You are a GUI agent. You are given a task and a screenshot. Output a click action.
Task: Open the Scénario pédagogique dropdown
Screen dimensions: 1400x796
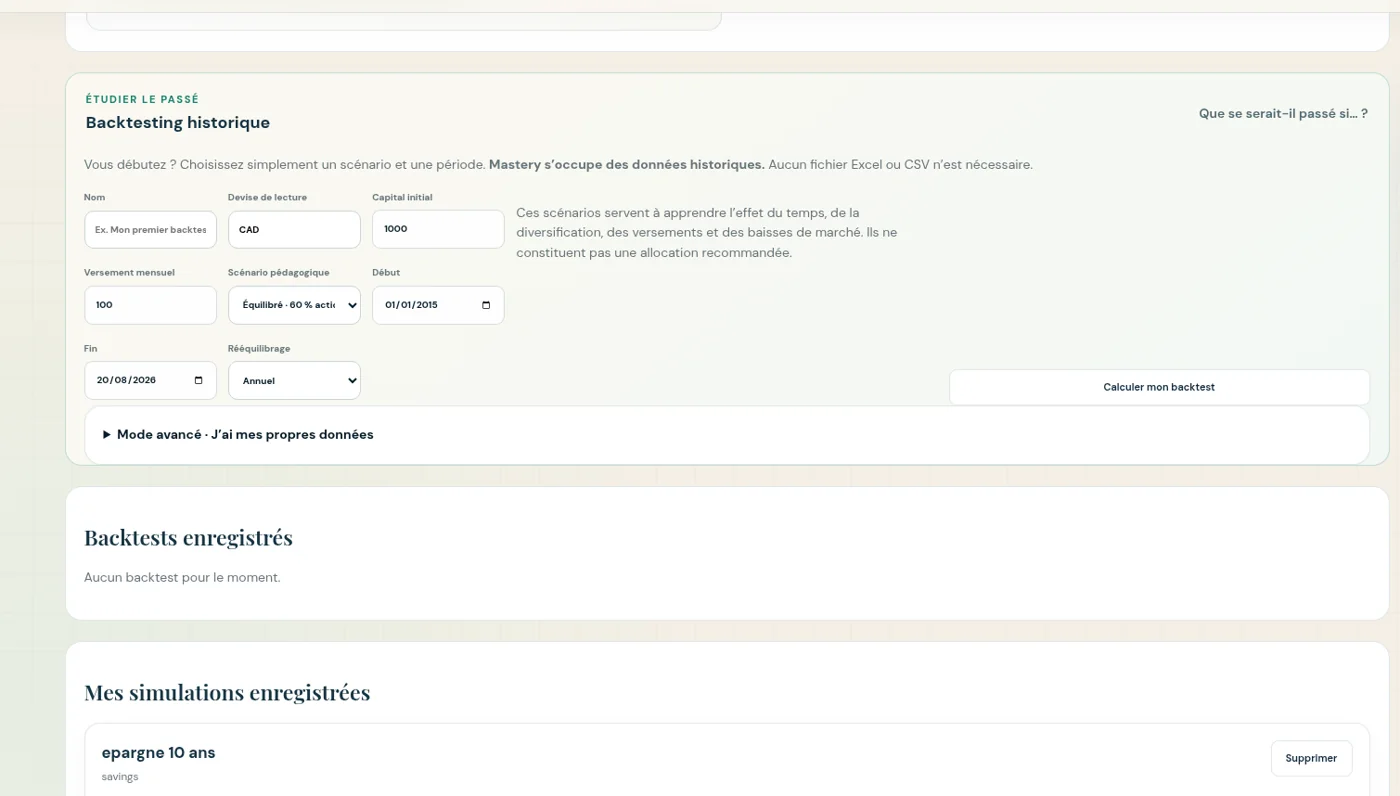294,305
